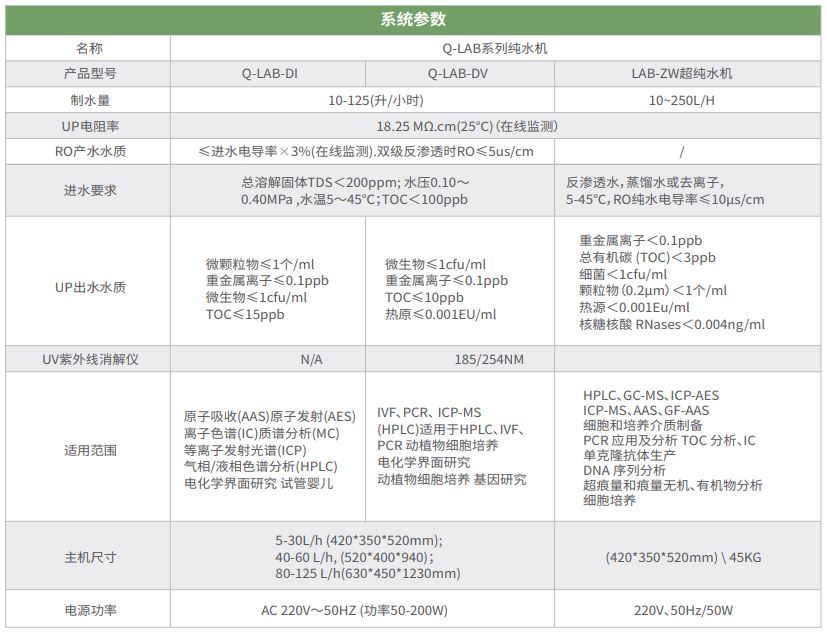
Task: Click the RO产水水质 row label
Action: click(x=89, y=152)
